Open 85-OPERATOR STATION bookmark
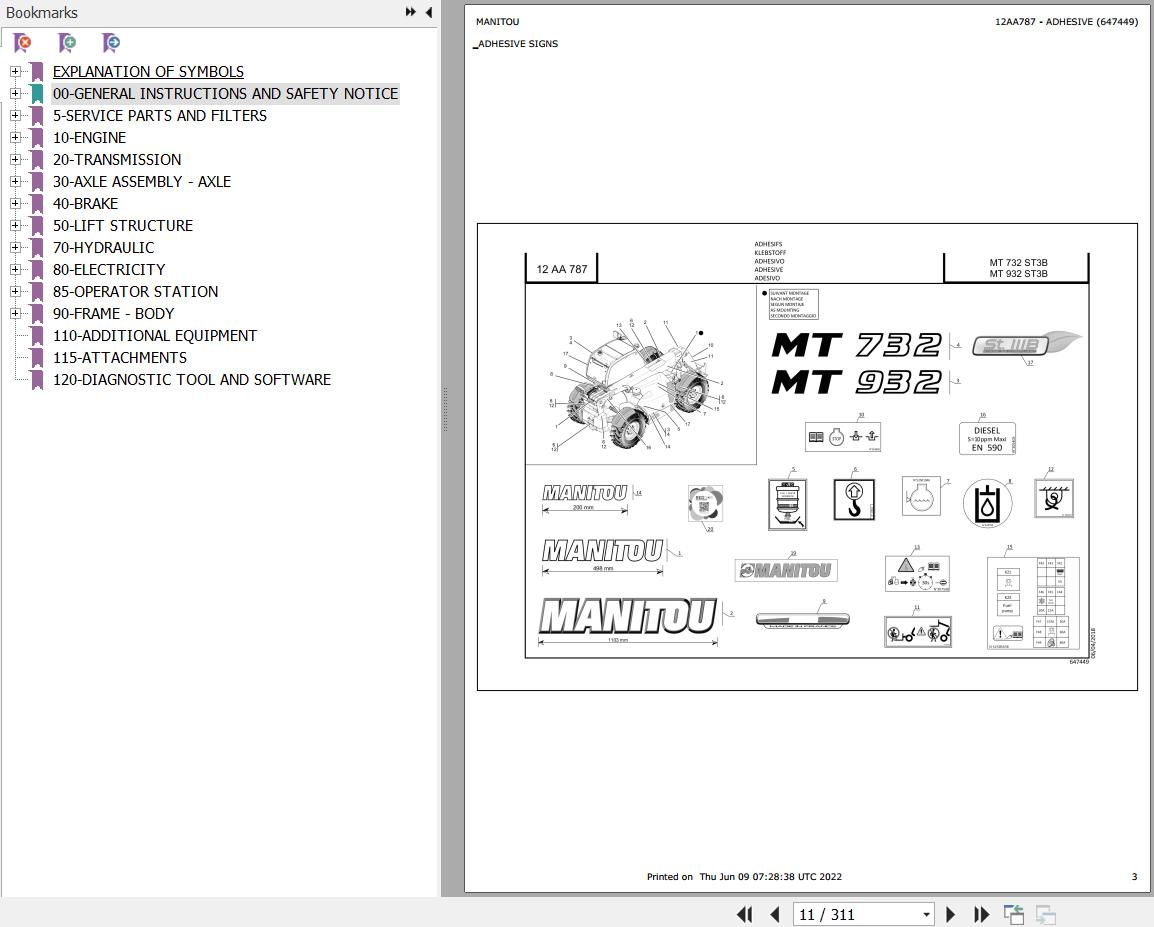Image resolution: width=1154 pixels, height=927 pixels. 135,291
